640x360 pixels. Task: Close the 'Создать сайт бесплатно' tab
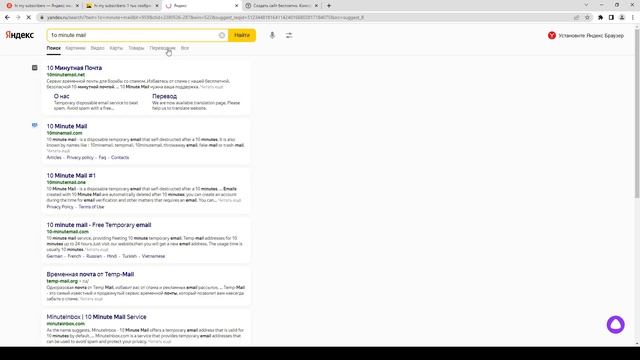click(316, 6)
